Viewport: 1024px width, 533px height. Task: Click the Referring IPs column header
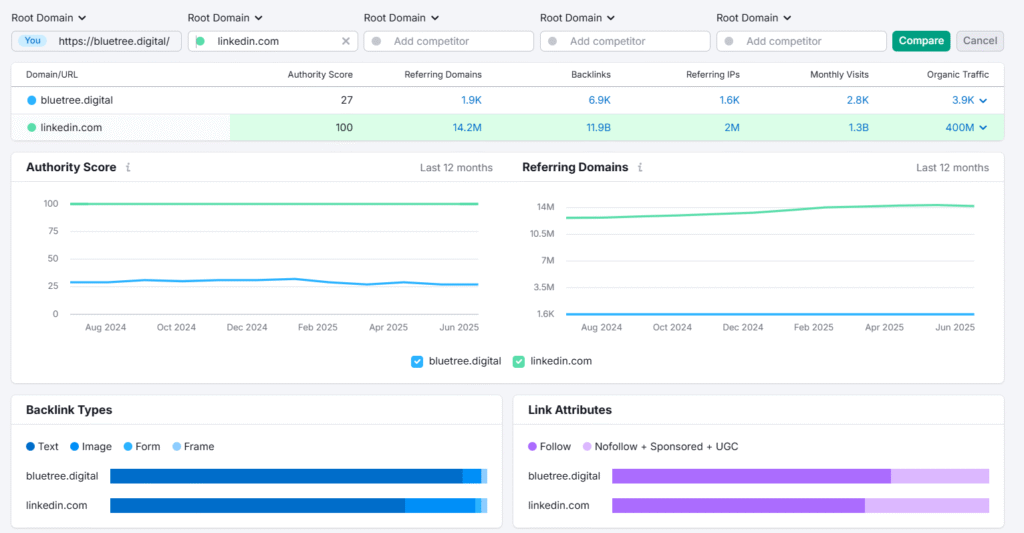[712, 74]
